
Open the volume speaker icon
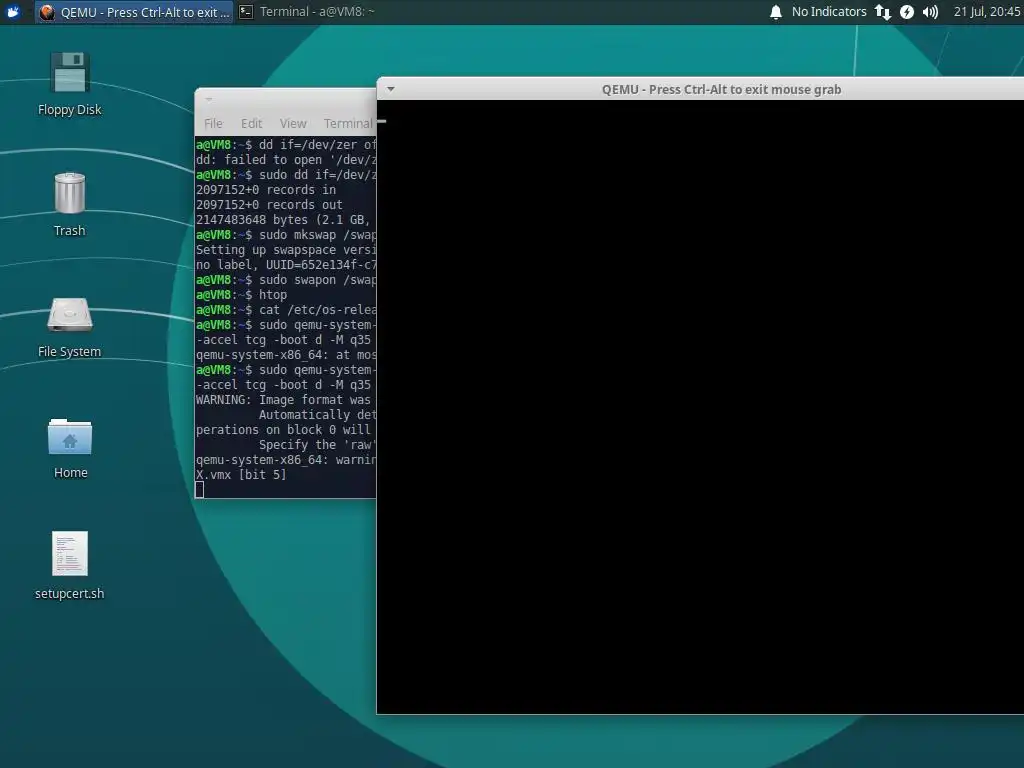931,12
